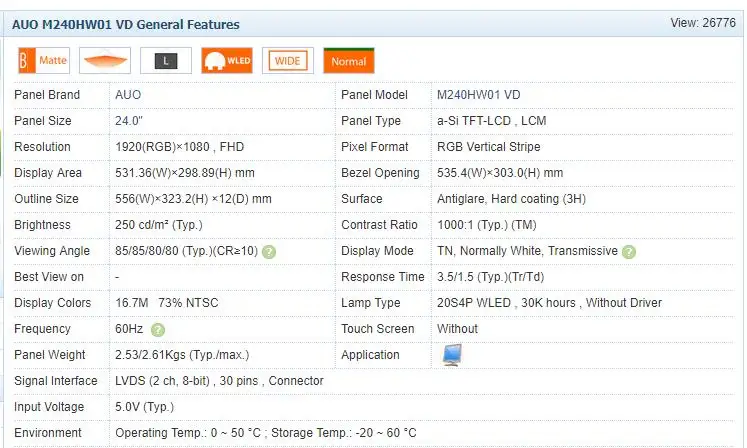Select the M240HW01 VD Panel Model value
Image resolution: width=747 pixels, height=448 pixels.
(x=478, y=95)
